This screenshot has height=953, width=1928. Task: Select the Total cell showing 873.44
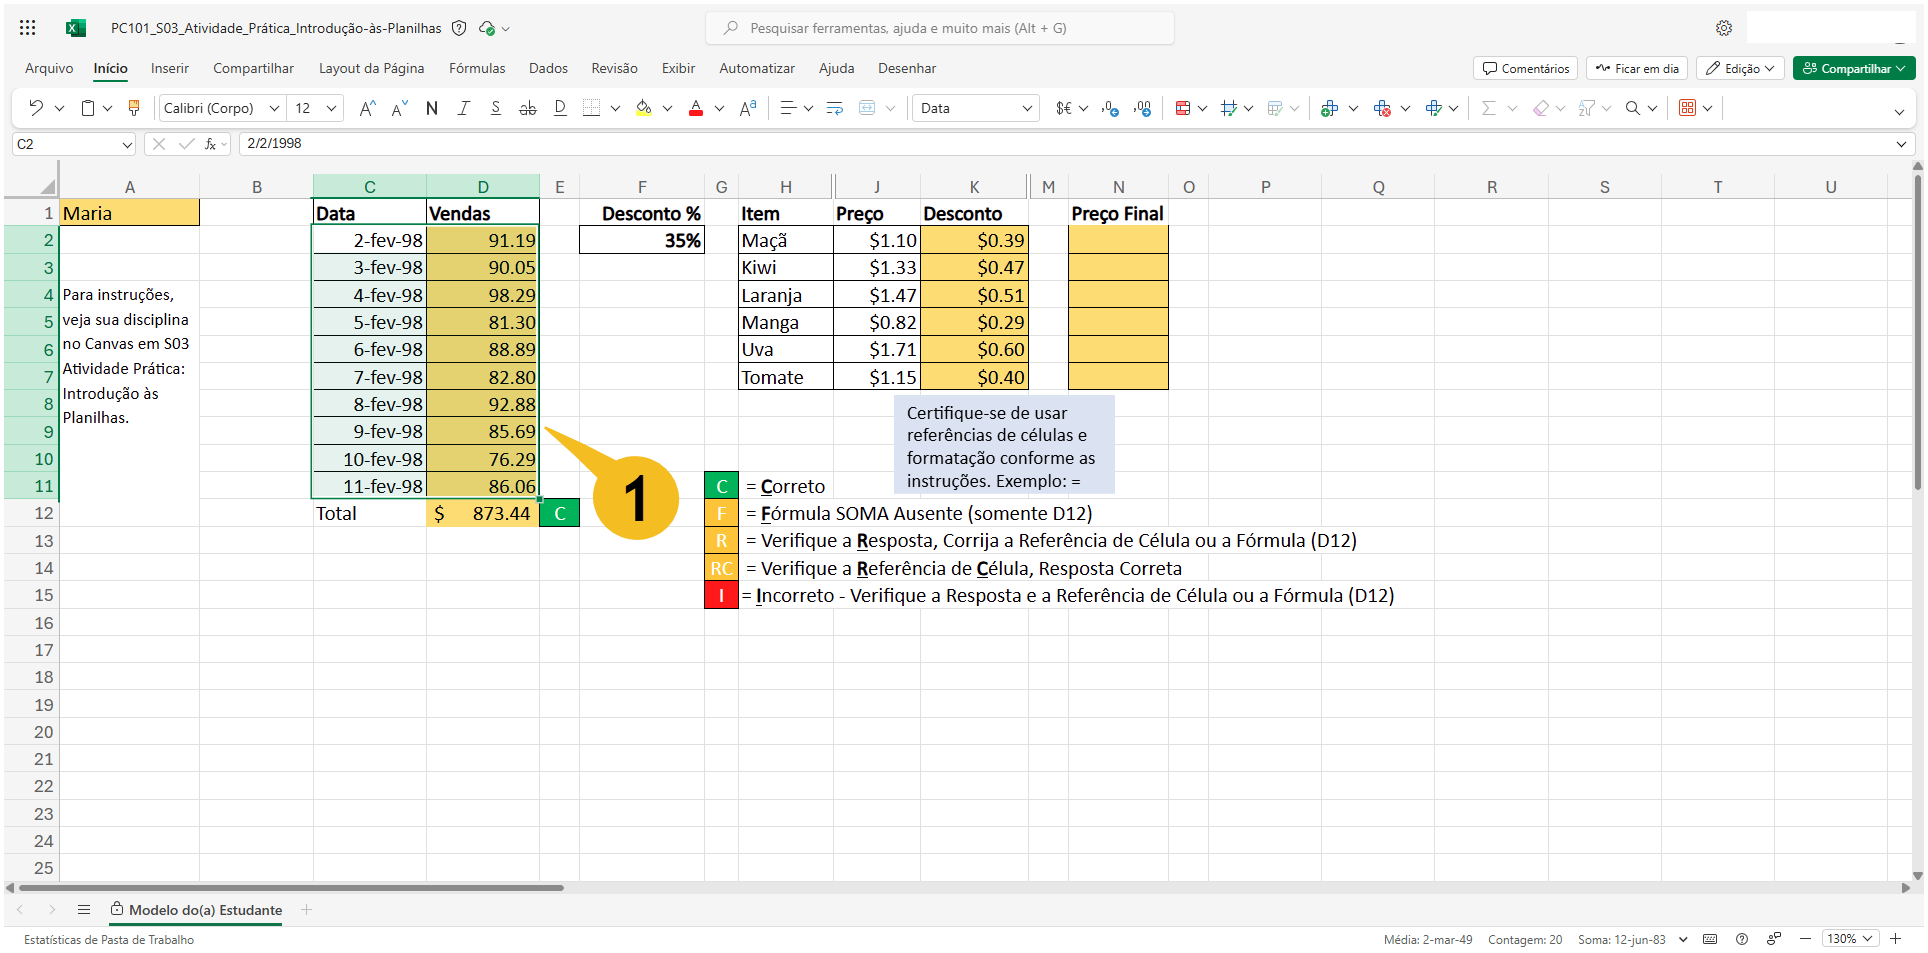pos(483,513)
